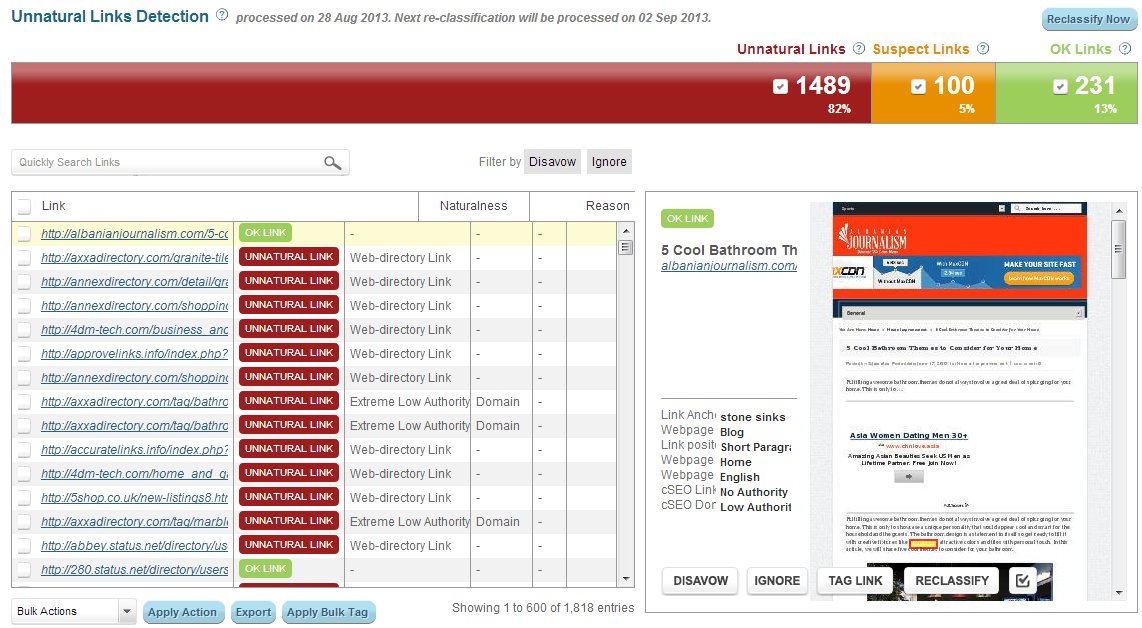
Task: Focus the Quickly Search Links input field
Action: tap(165, 163)
